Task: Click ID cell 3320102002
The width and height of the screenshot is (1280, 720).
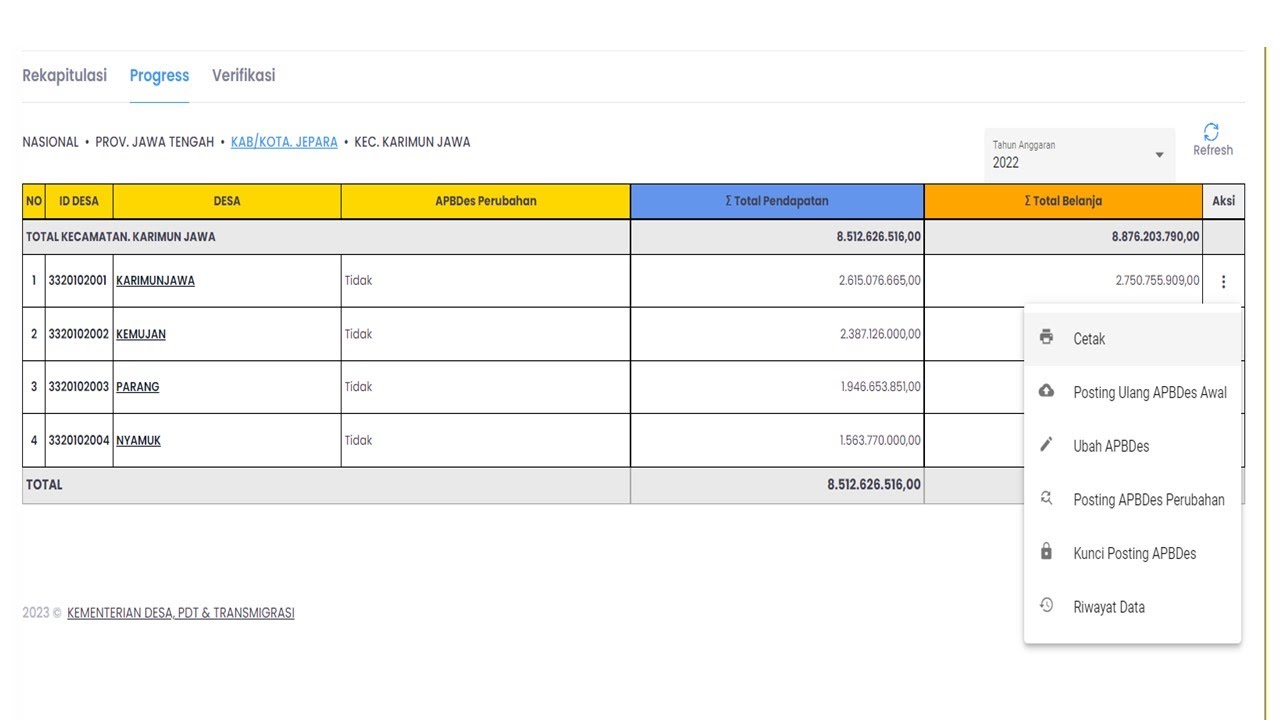Action: click(x=78, y=334)
